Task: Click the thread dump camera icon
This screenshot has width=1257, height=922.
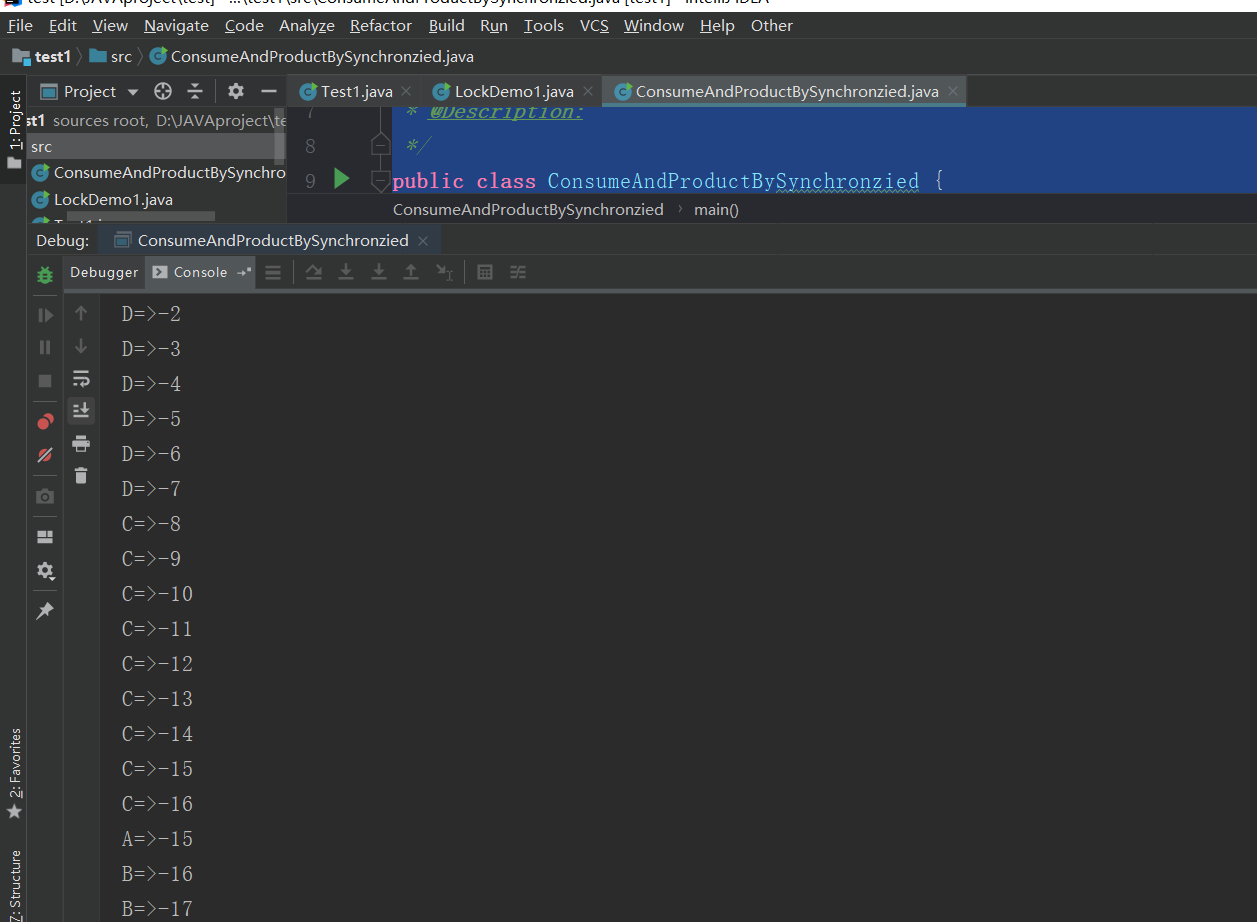Action: pyautogui.click(x=45, y=496)
